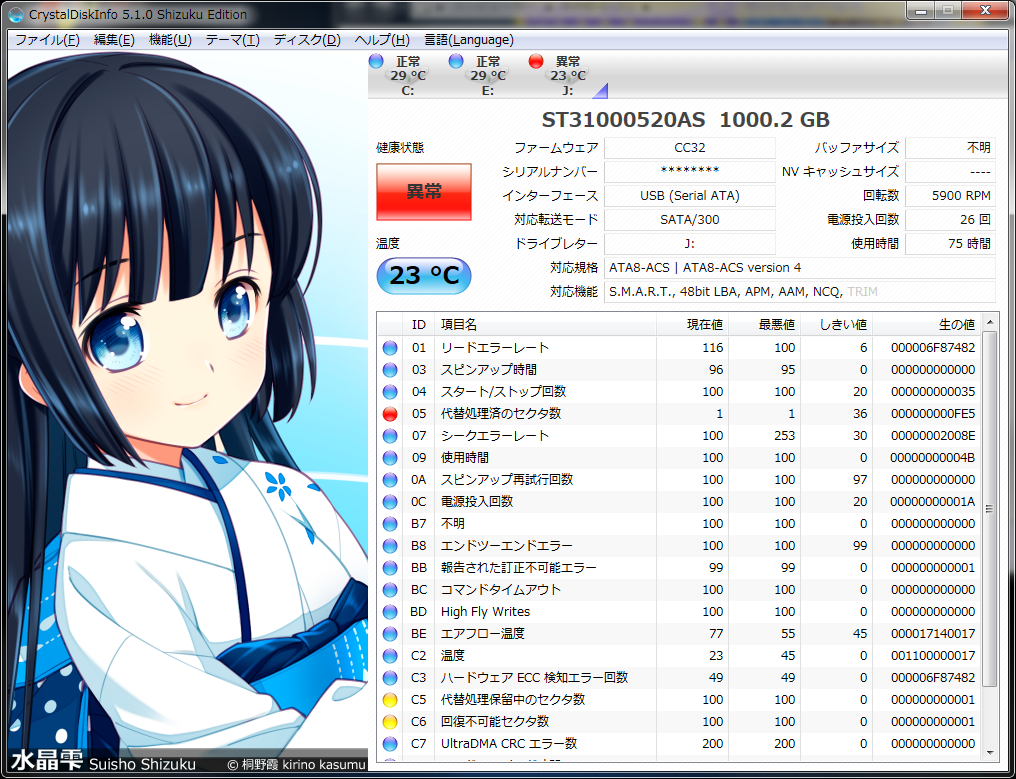Select the row シークエラーレート
The image size is (1016, 779).
click(678, 436)
